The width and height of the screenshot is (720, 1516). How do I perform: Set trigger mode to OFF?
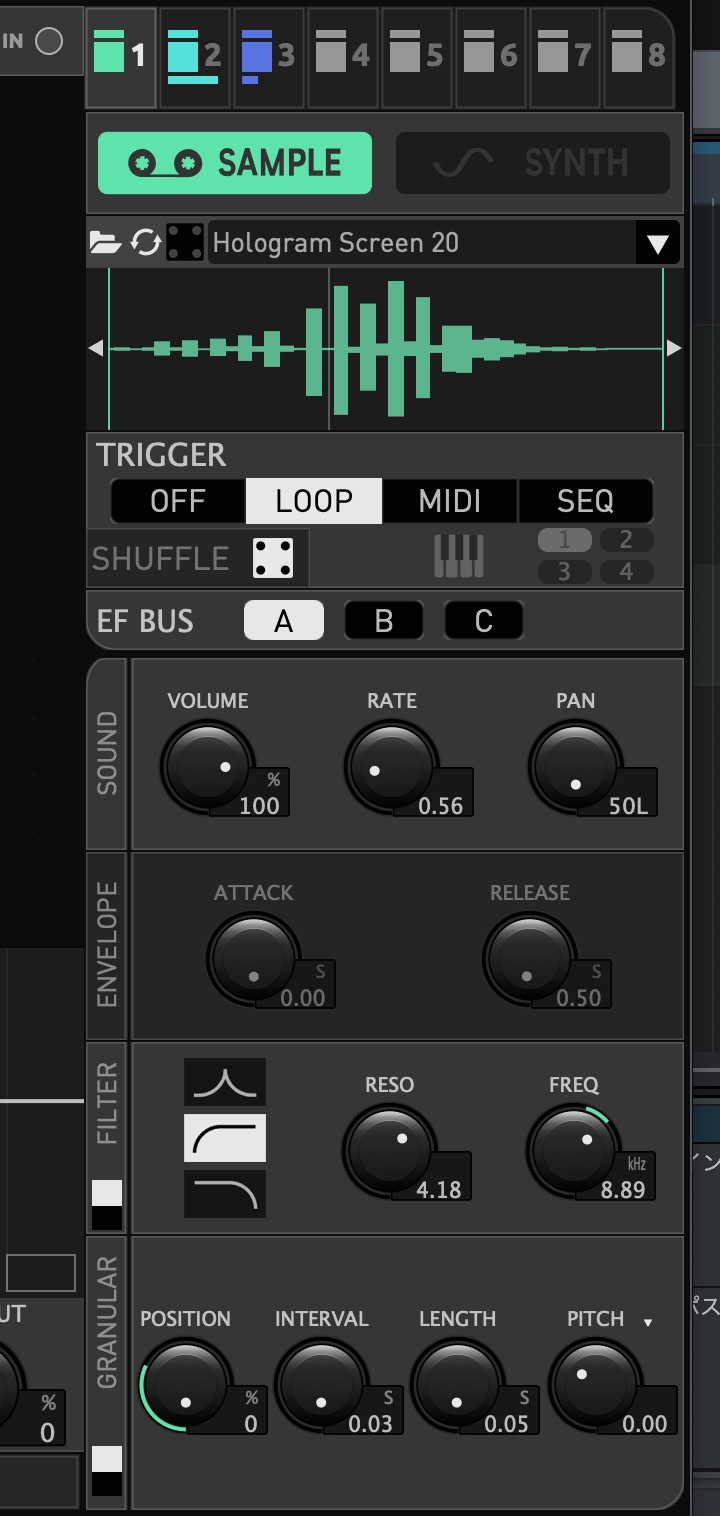coord(178,501)
